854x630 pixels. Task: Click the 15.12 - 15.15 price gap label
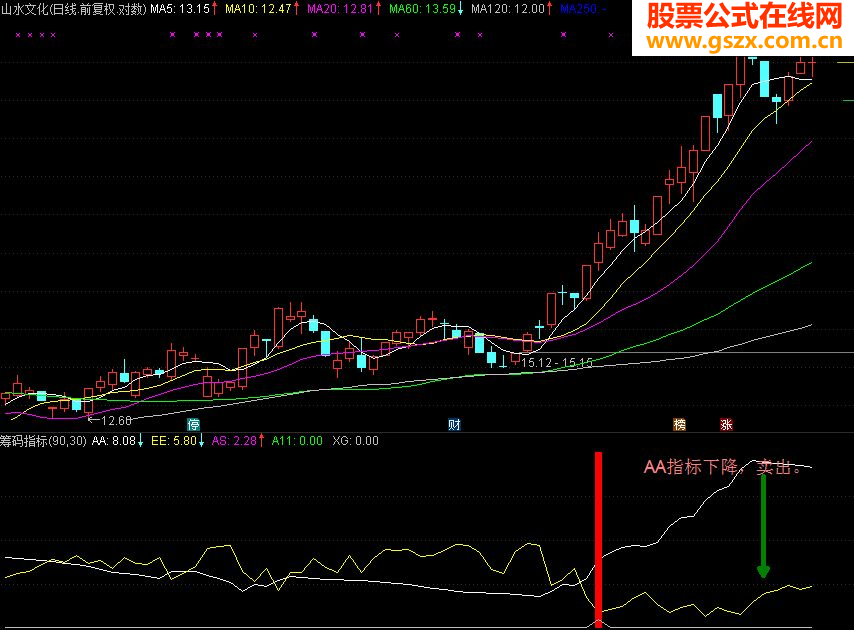[557, 362]
